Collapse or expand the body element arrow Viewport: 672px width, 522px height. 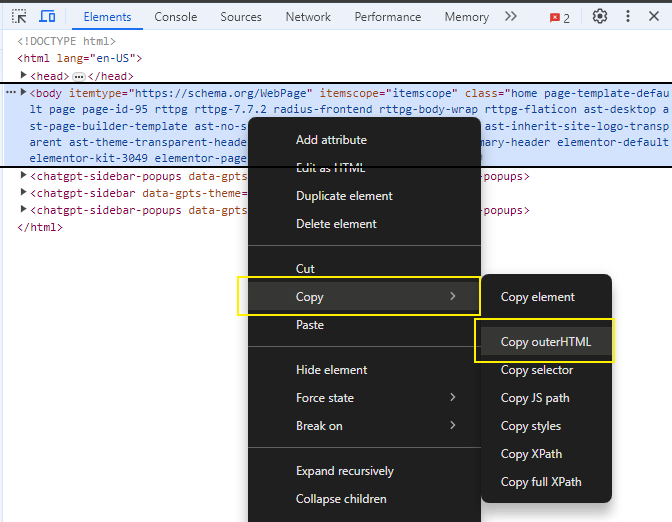tap(24, 92)
